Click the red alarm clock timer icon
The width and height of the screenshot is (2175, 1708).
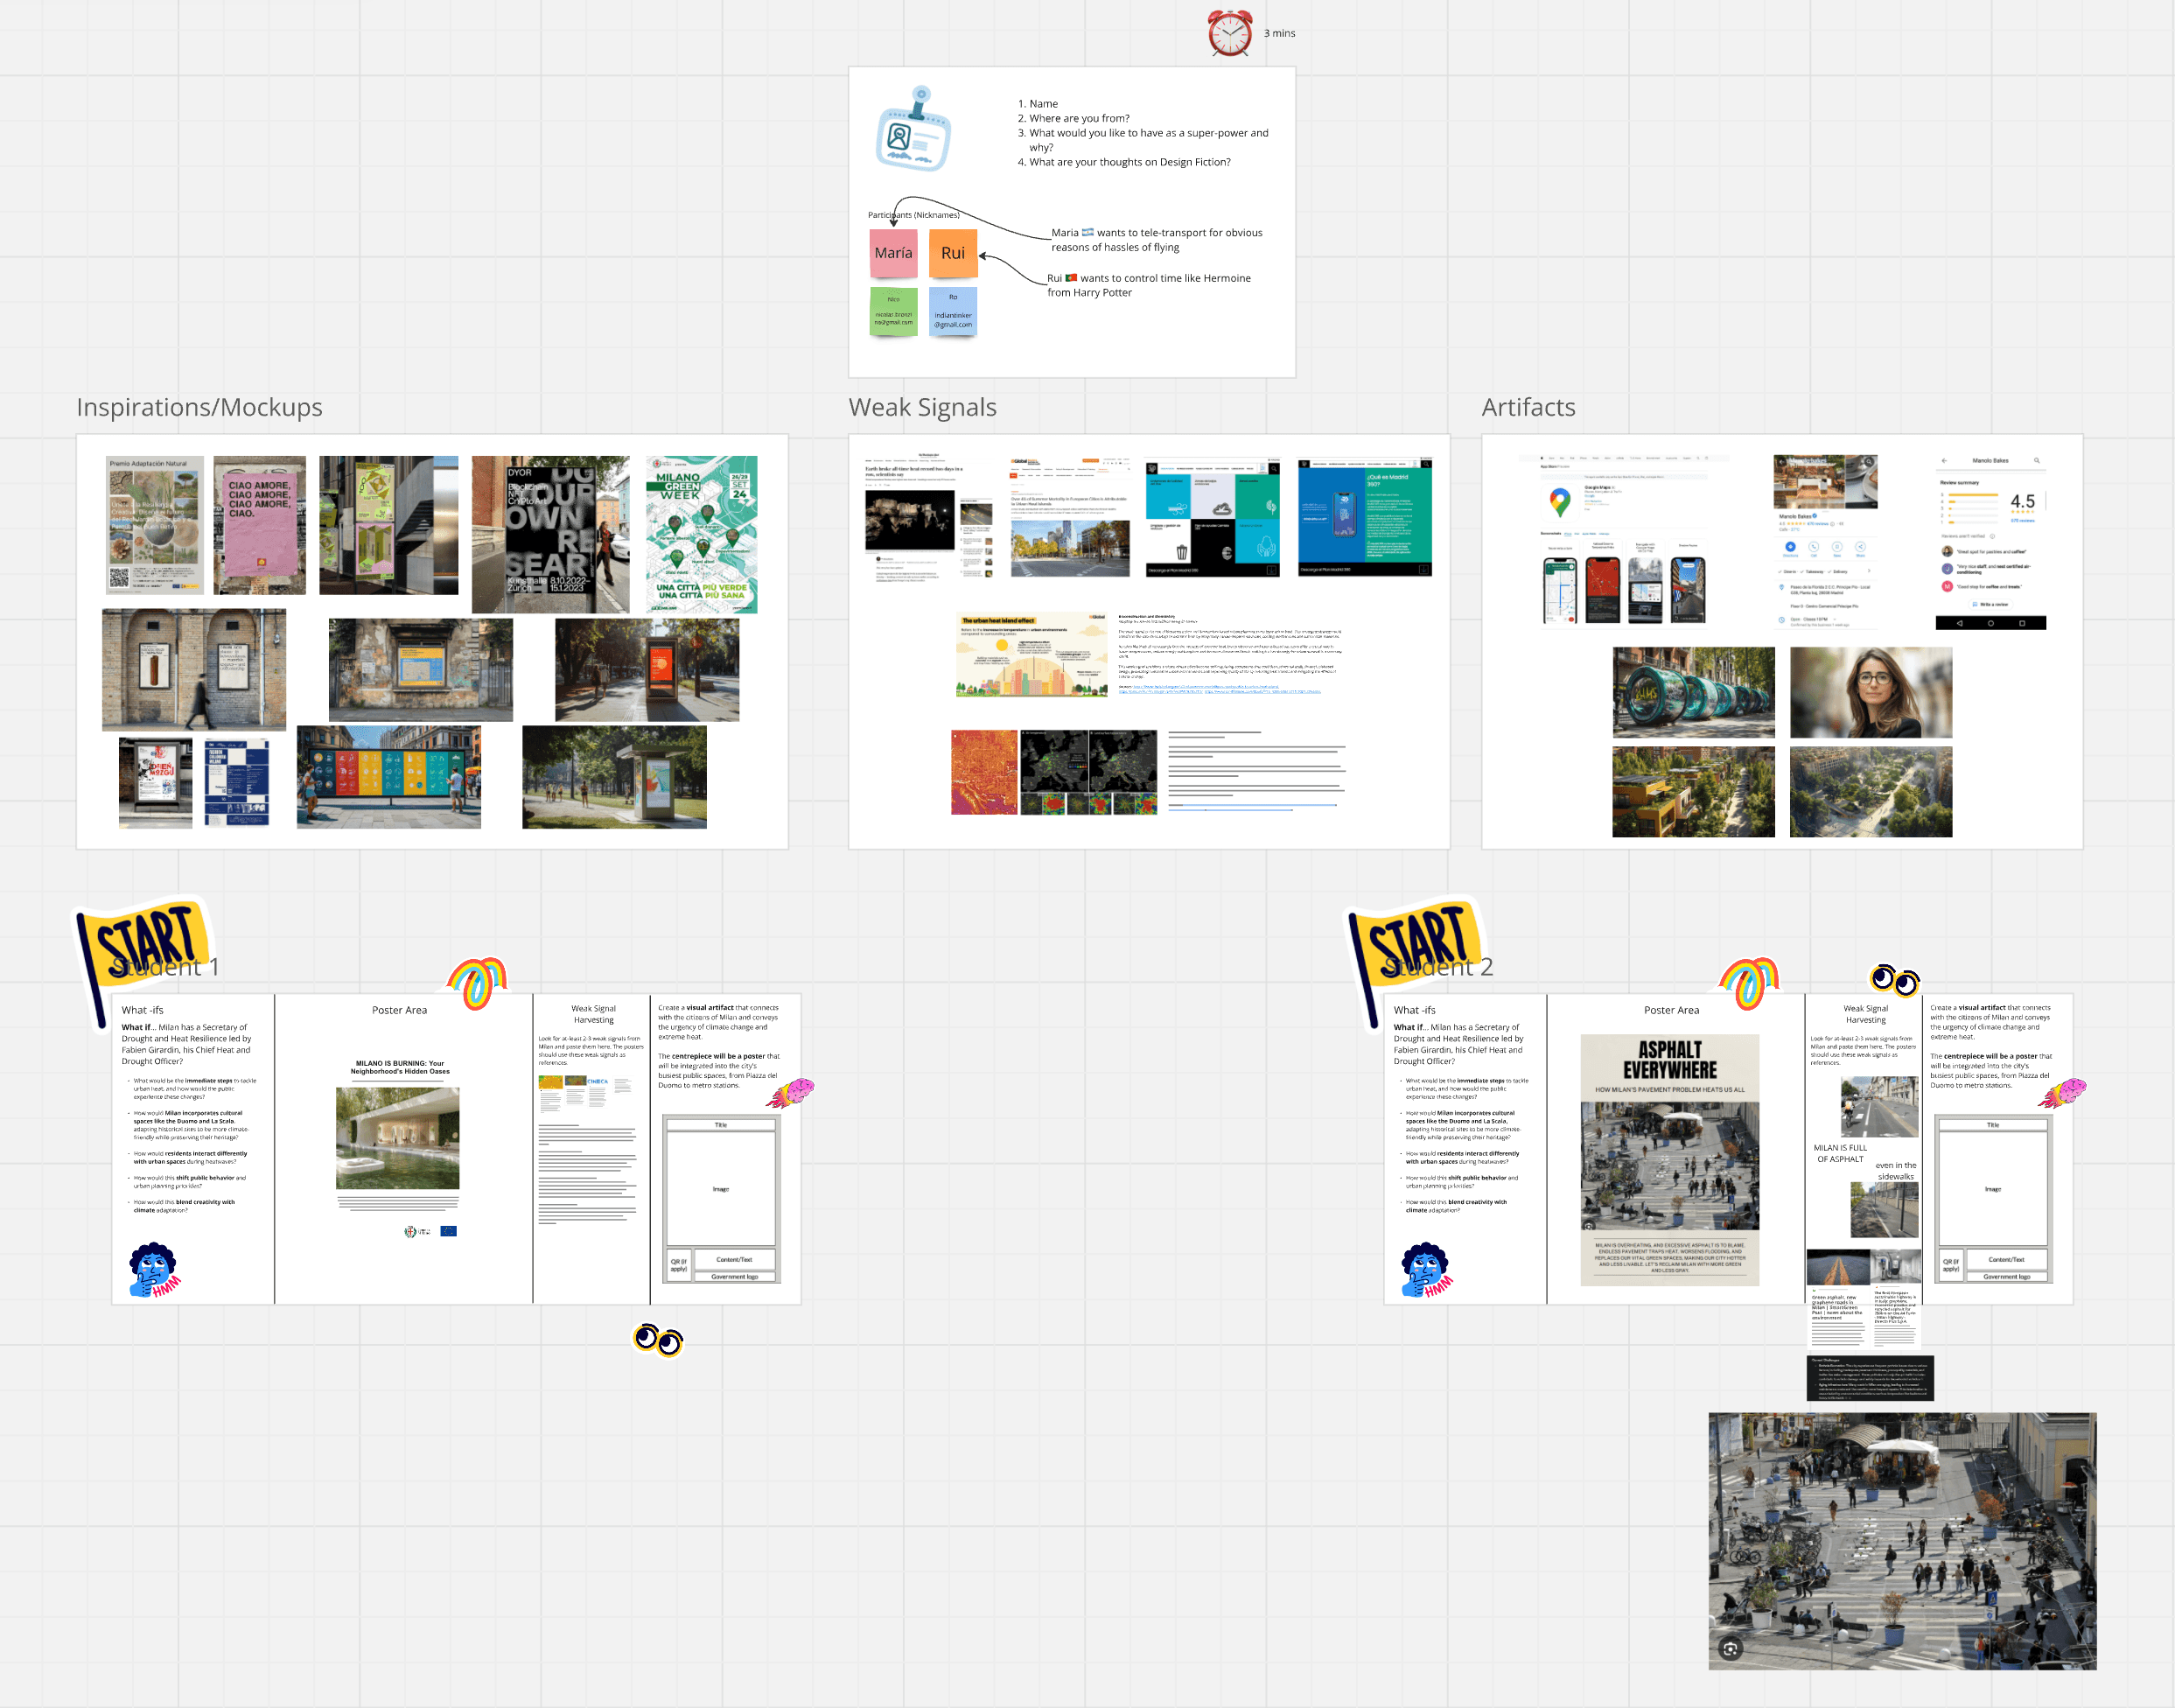coord(1229,33)
